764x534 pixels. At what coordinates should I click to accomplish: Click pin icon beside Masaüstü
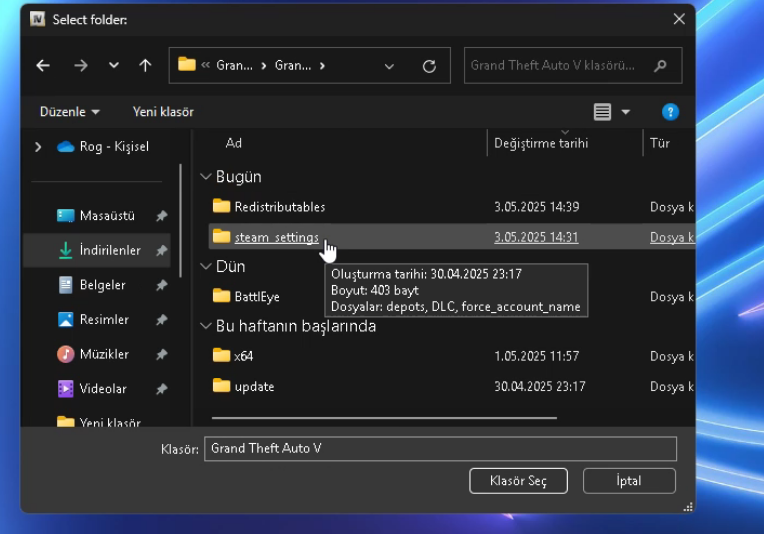click(161, 215)
